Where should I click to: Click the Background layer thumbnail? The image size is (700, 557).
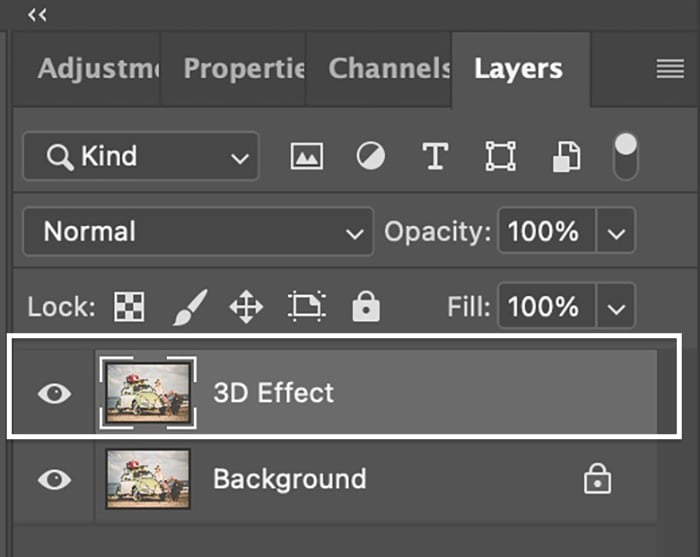[148, 479]
